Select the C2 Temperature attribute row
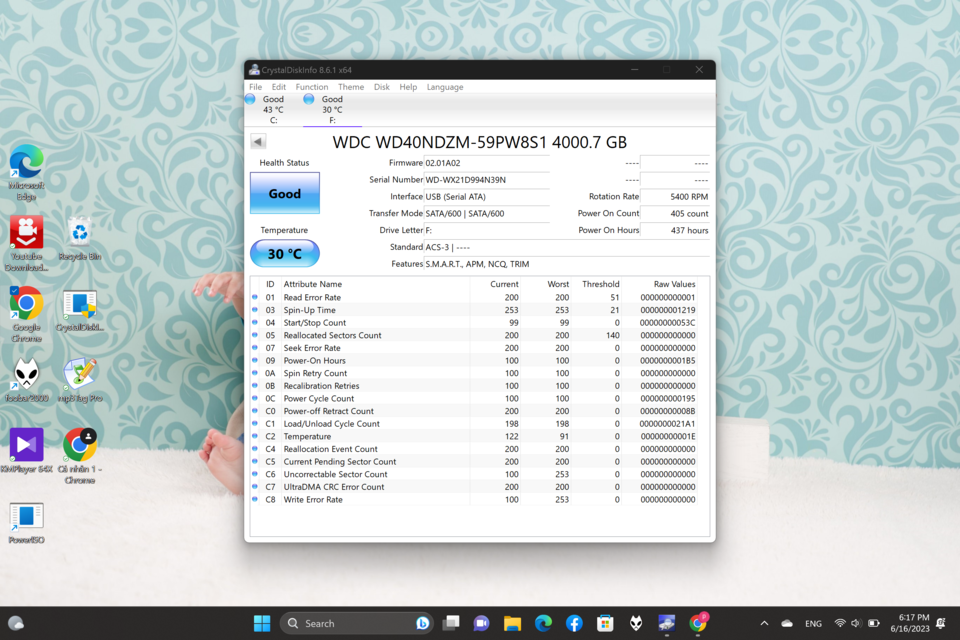 tap(475, 437)
